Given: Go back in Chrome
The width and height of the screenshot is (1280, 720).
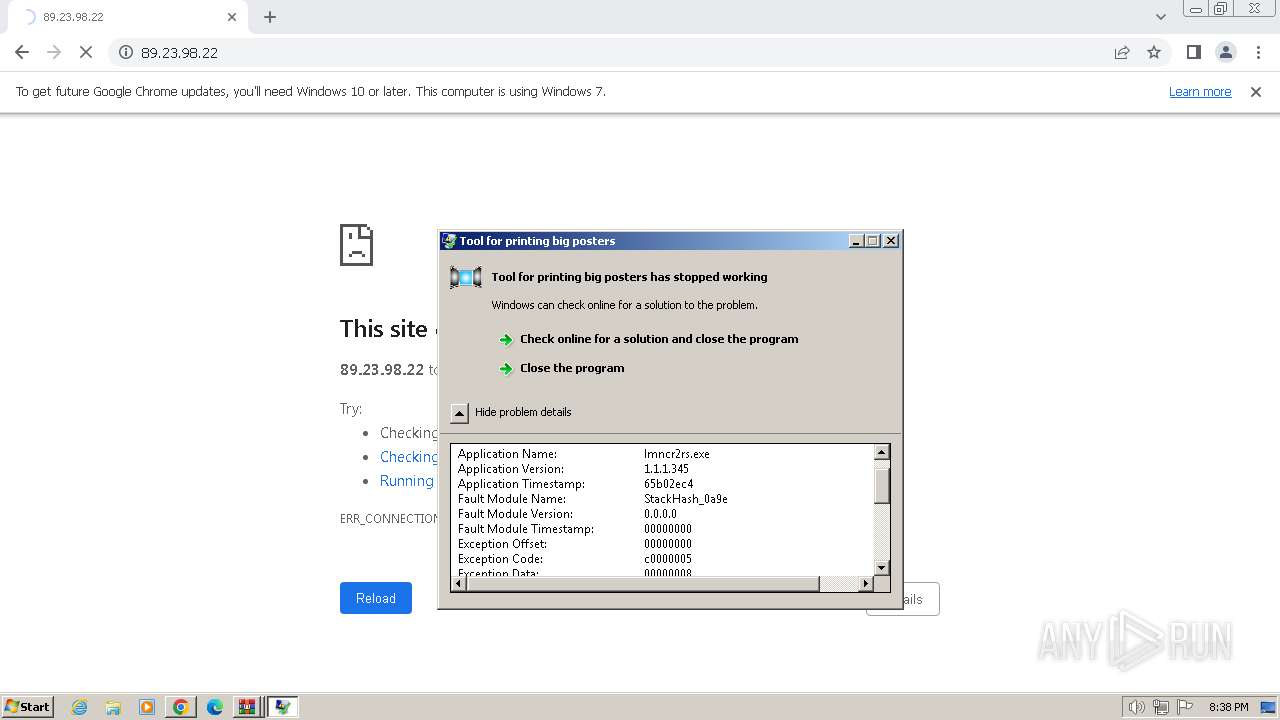Looking at the screenshot, I should click(22, 52).
